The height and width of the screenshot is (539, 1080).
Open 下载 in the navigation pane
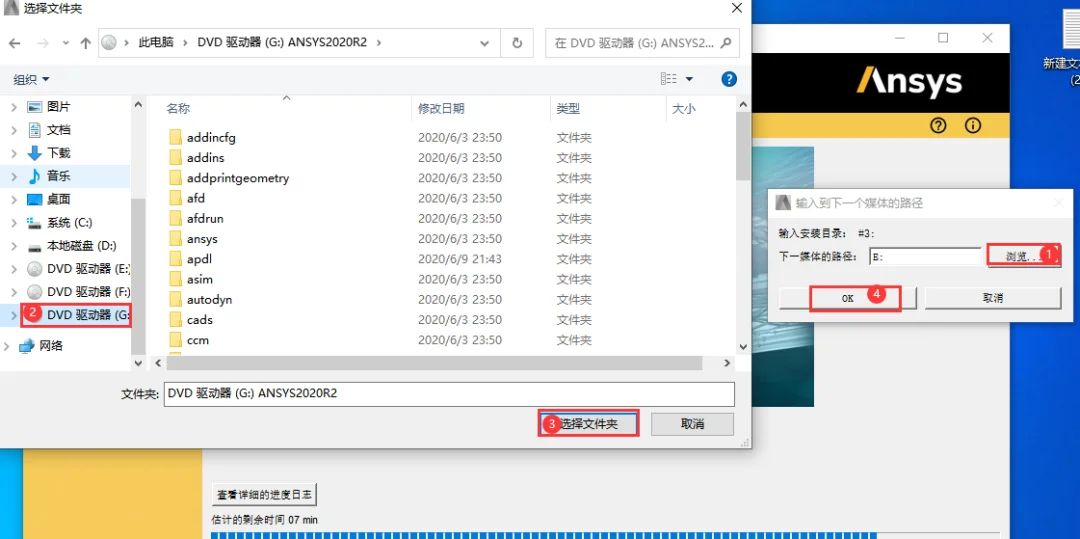point(58,153)
